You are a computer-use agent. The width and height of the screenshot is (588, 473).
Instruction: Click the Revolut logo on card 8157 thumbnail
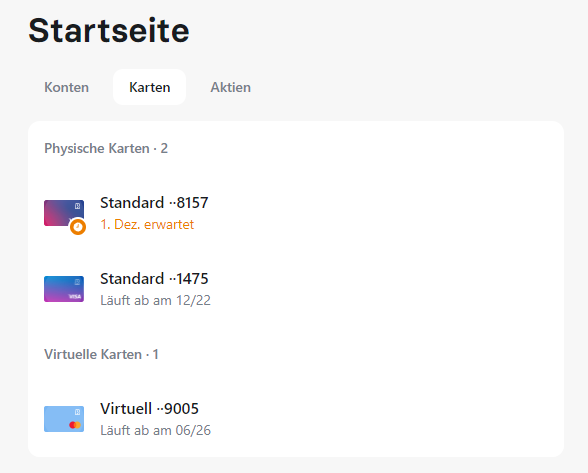[x=78, y=206]
